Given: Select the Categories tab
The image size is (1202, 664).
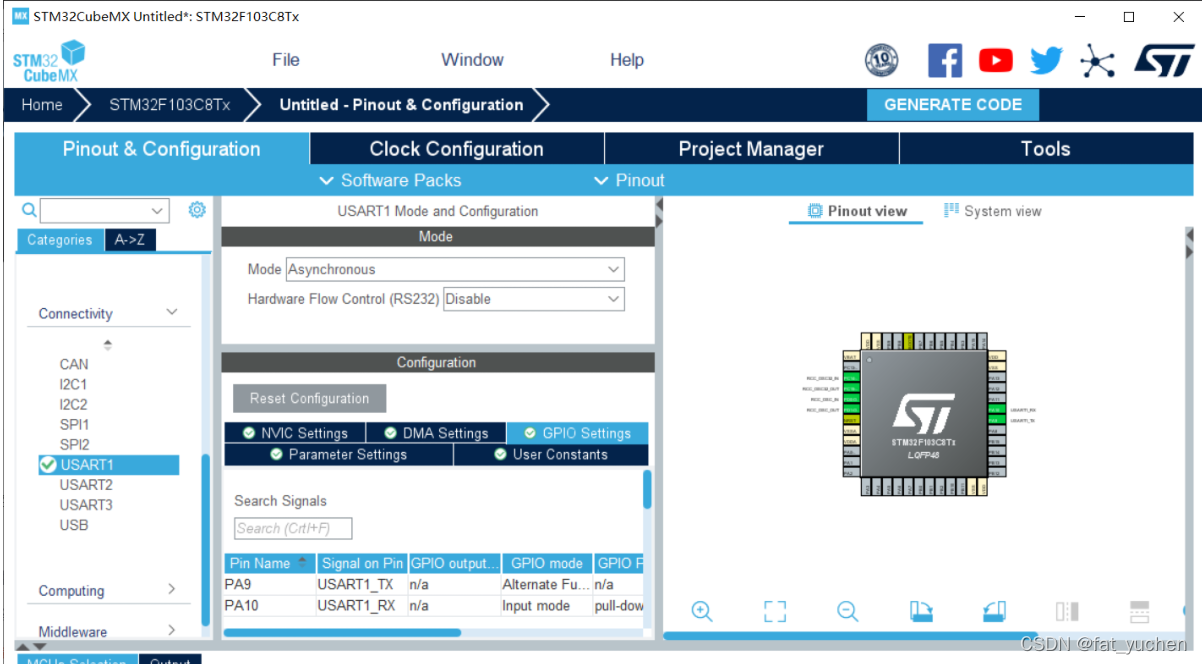Looking at the screenshot, I should 60,240.
